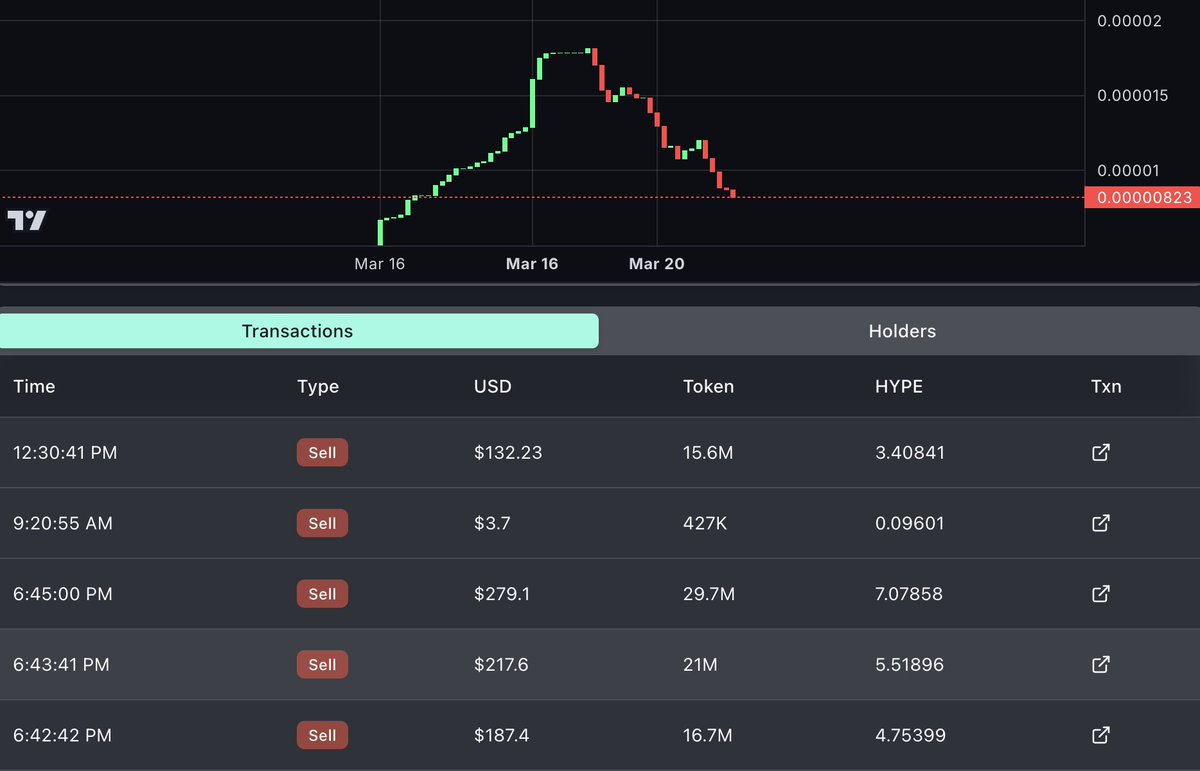Click the 5.51896 HYPE value
Image resolution: width=1200 pixels, height=771 pixels.
pyautogui.click(x=909, y=664)
